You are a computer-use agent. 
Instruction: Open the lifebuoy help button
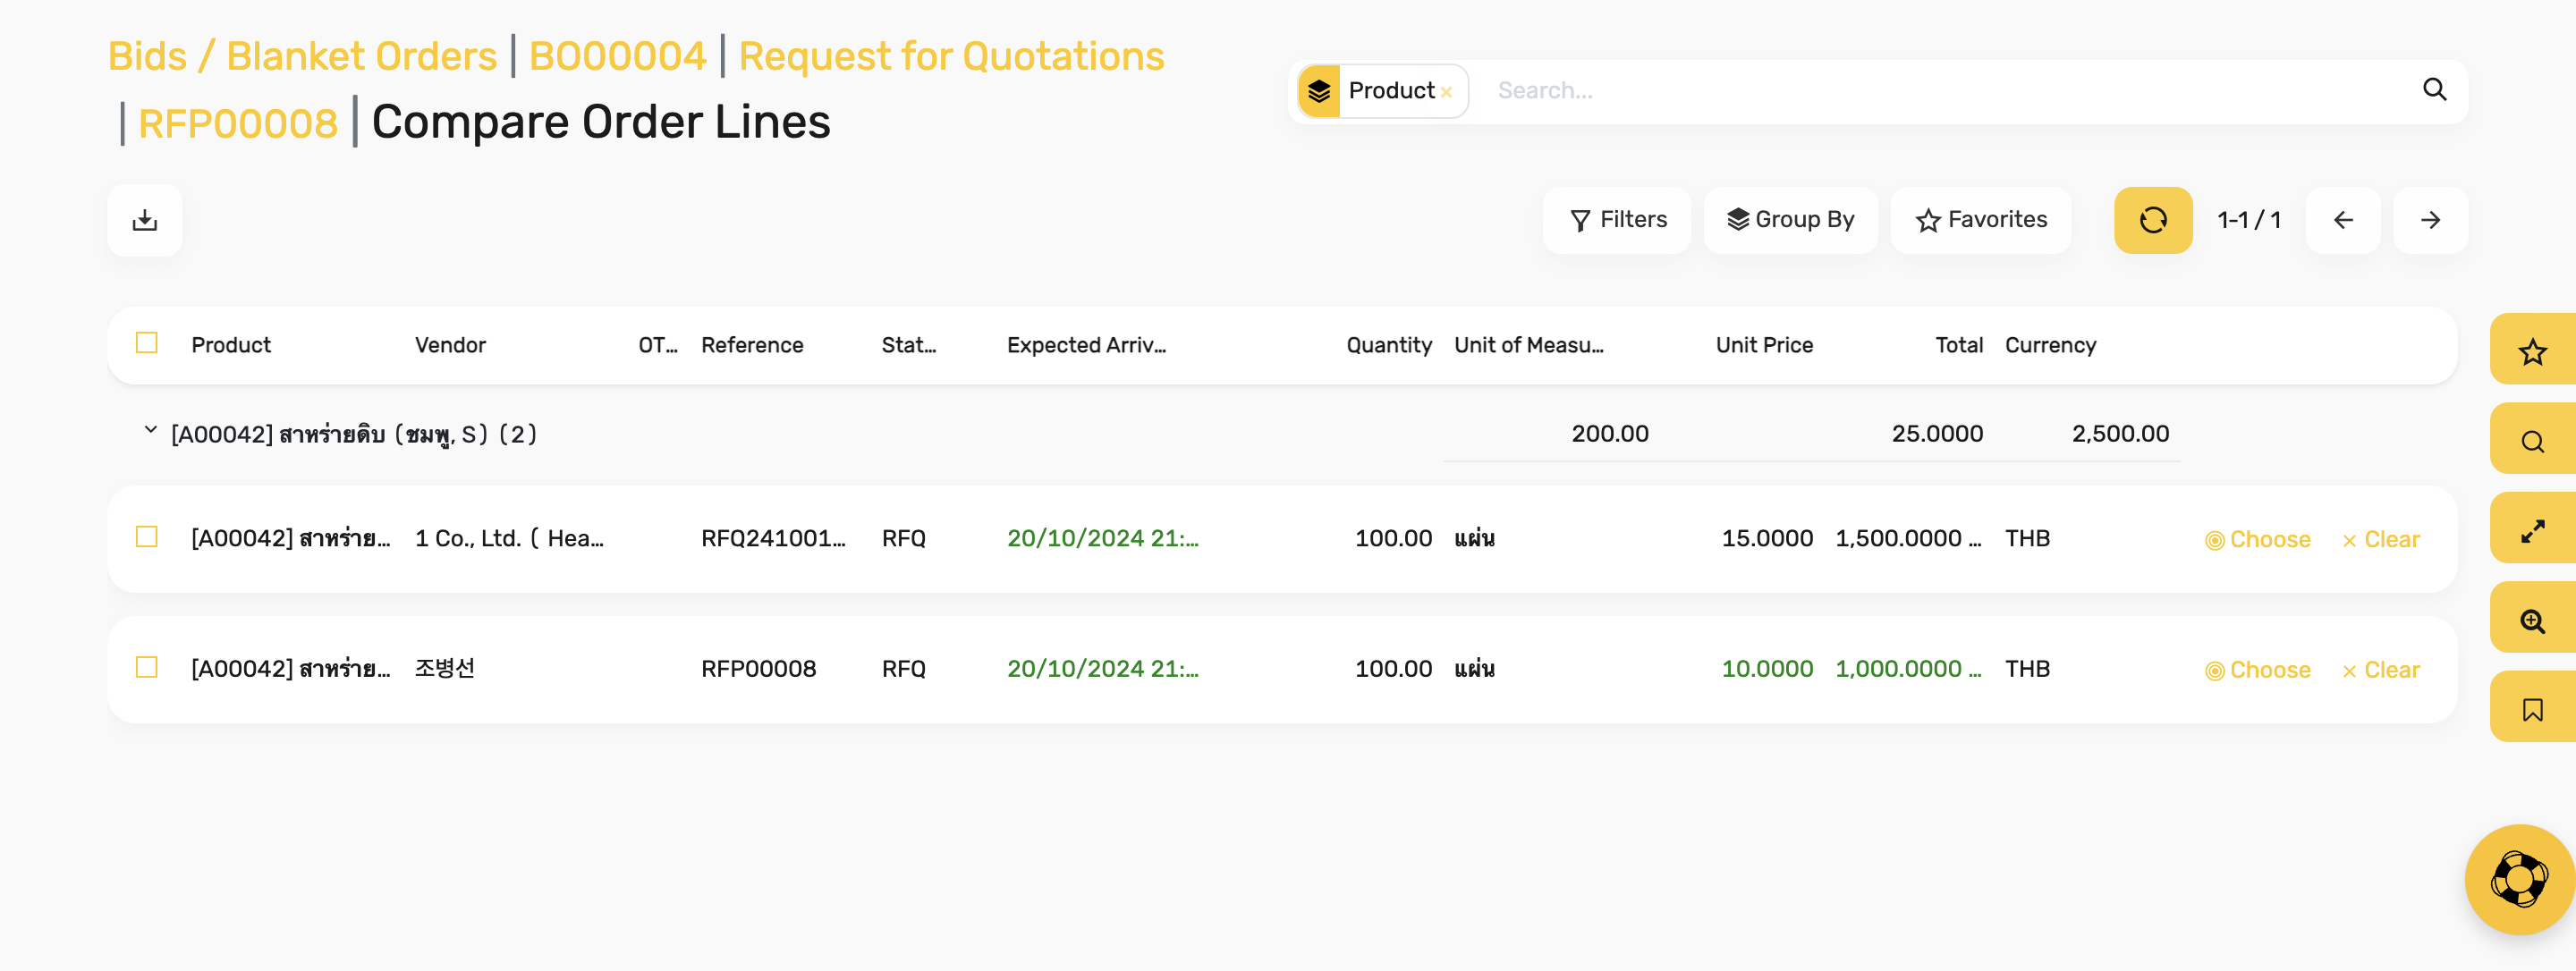point(2519,879)
